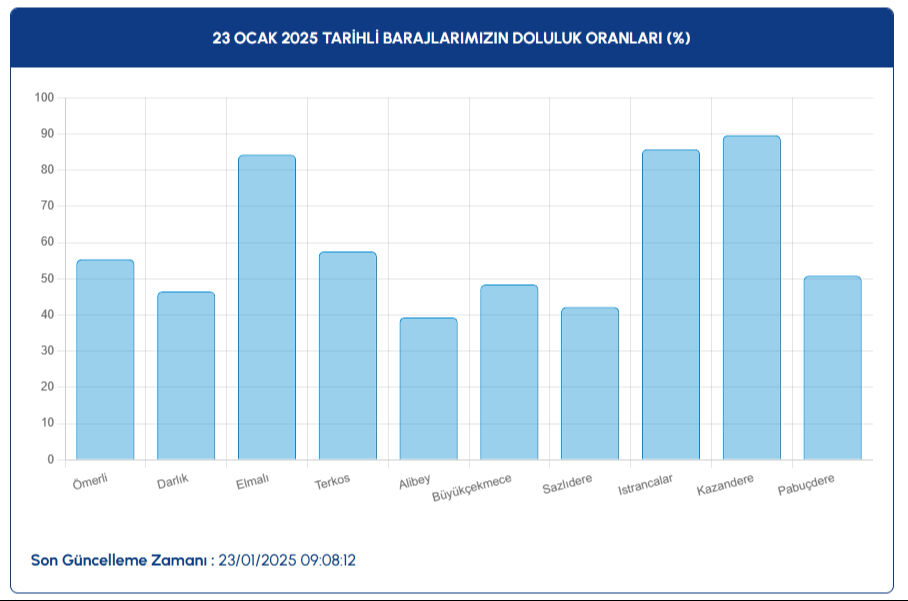Screen dimensions: 908x601
Task: Select the Sazlıdere dam column
Action: click(x=589, y=385)
